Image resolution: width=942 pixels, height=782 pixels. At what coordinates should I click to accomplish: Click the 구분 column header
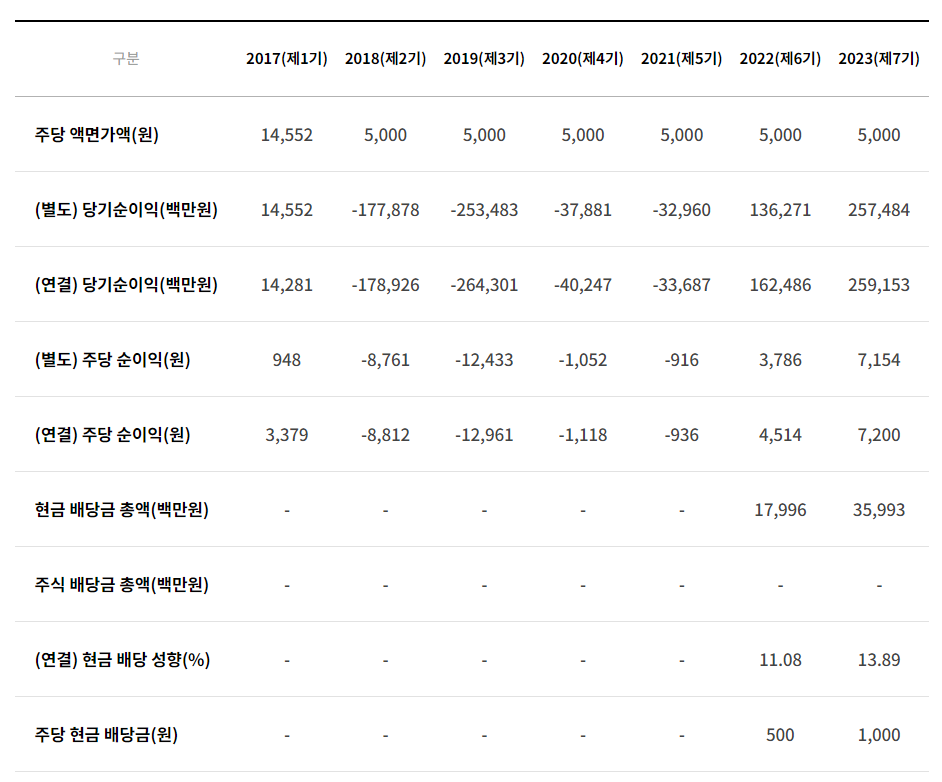tap(126, 59)
